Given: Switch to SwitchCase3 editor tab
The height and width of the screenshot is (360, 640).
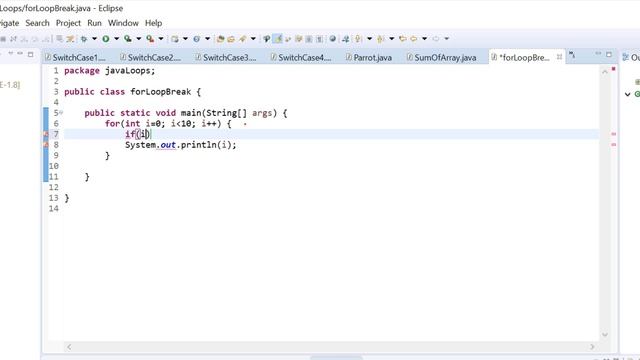Looking at the screenshot, I should pyautogui.click(x=226, y=58).
